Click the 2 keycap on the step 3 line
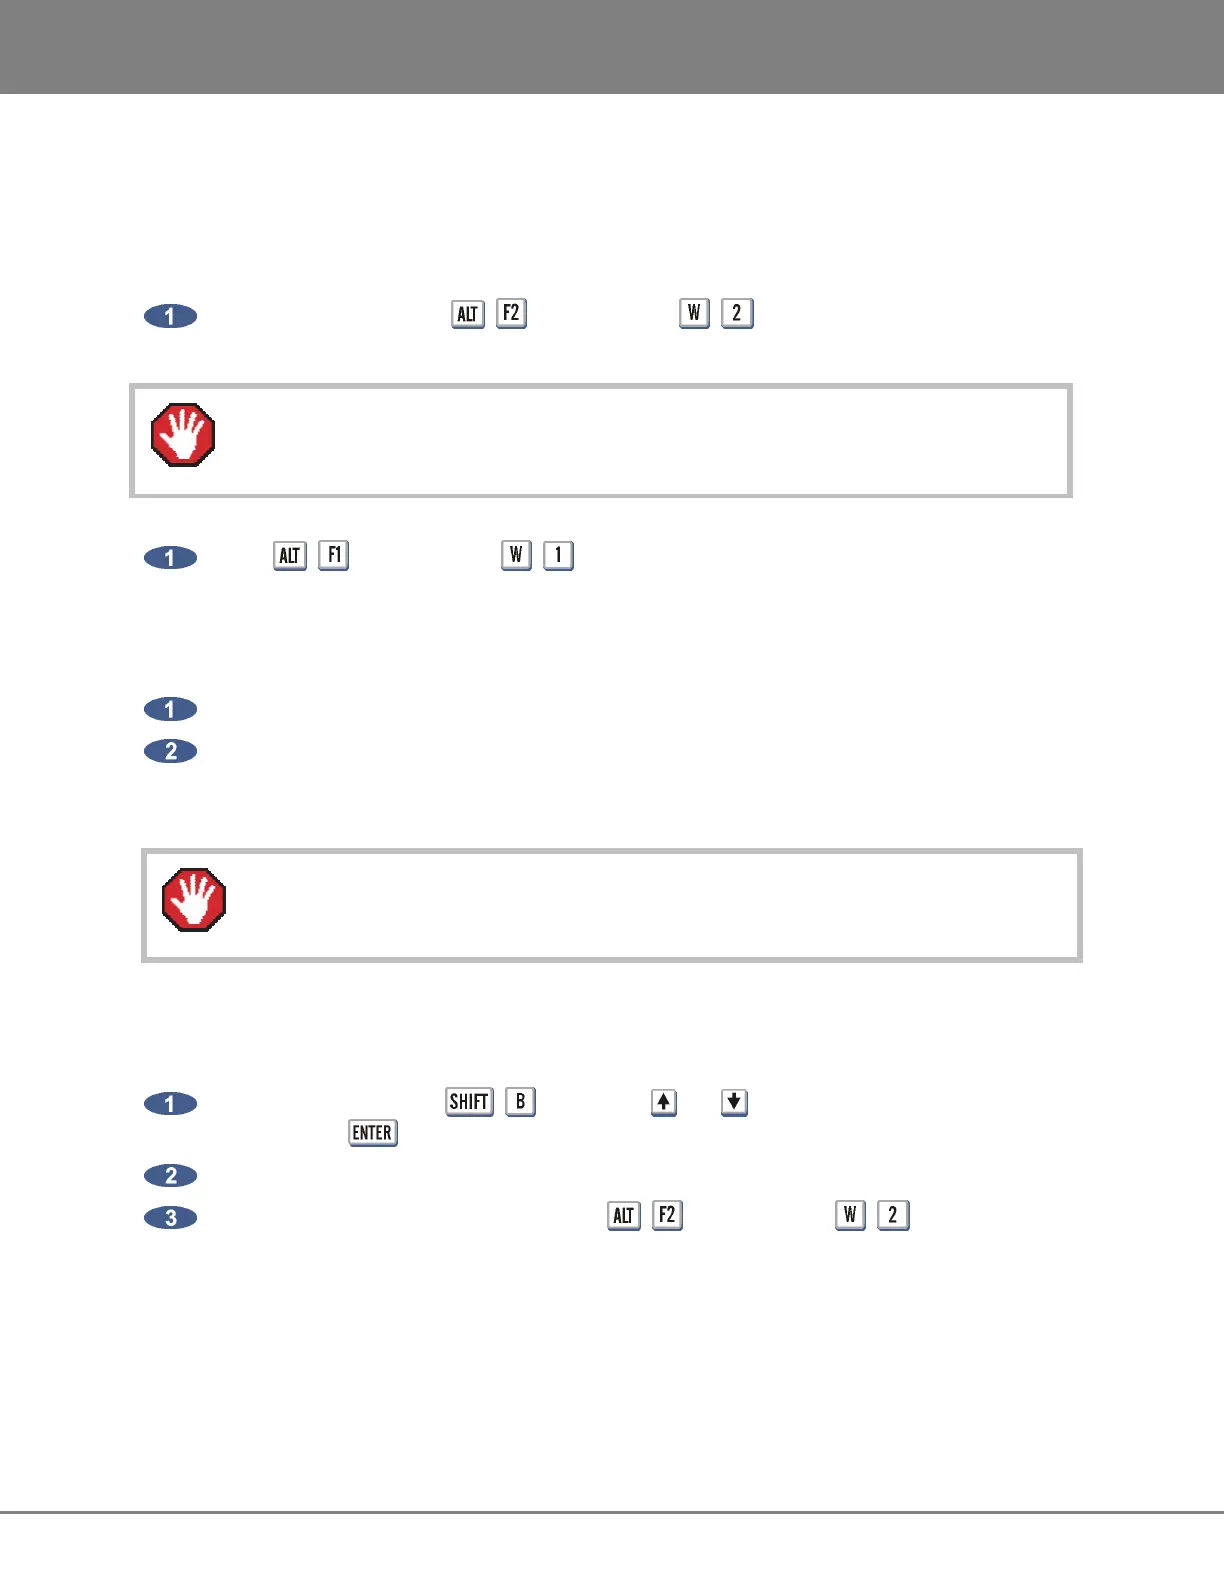 click(x=893, y=1215)
